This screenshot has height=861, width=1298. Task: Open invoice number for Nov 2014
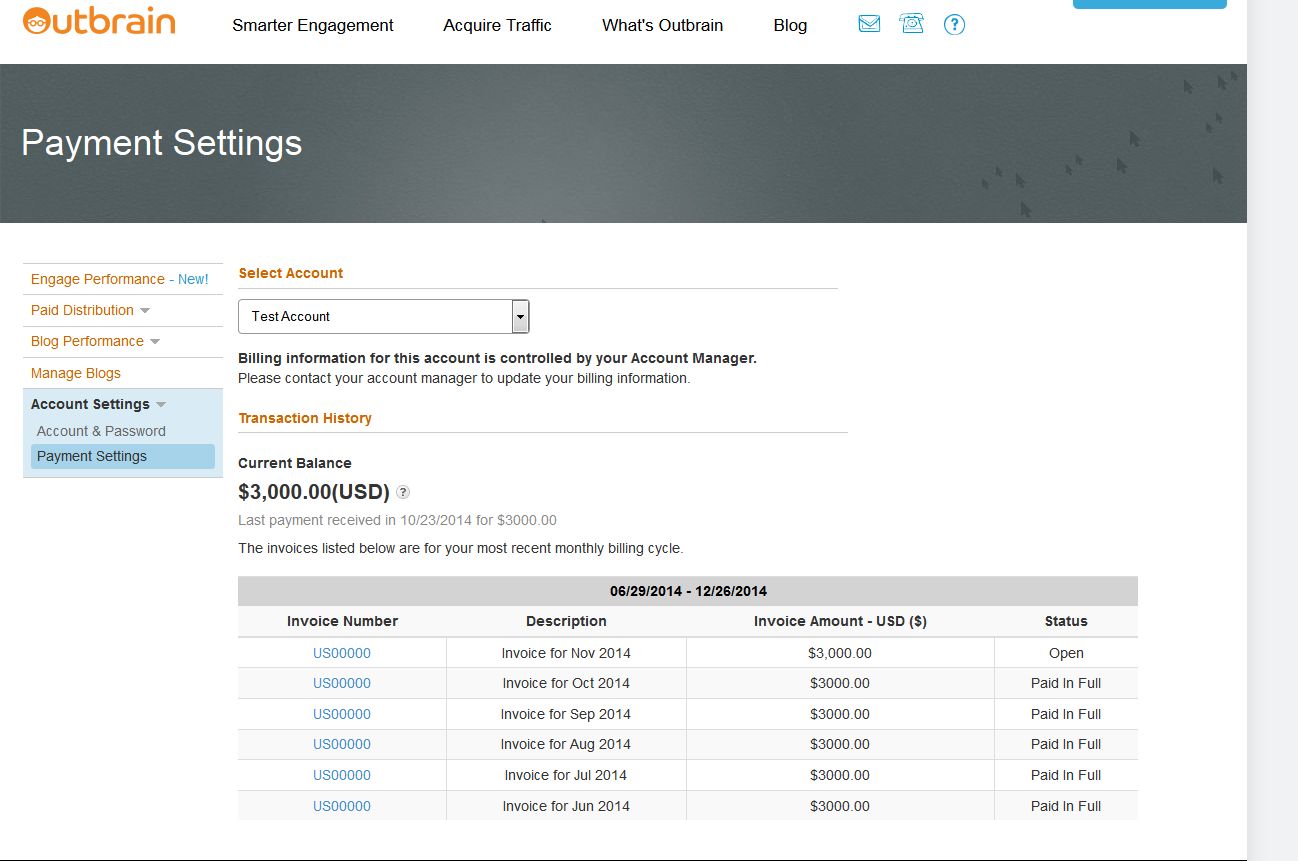tap(342, 653)
